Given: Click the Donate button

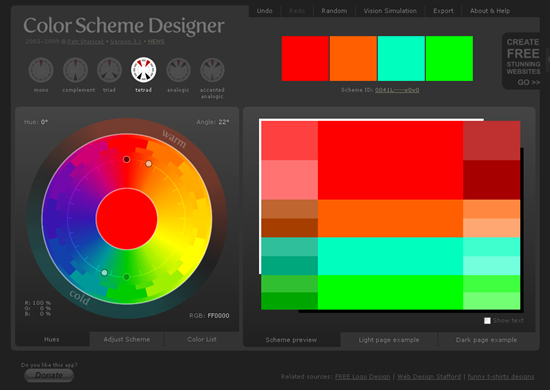Looking at the screenshot, I should (49, 375).
